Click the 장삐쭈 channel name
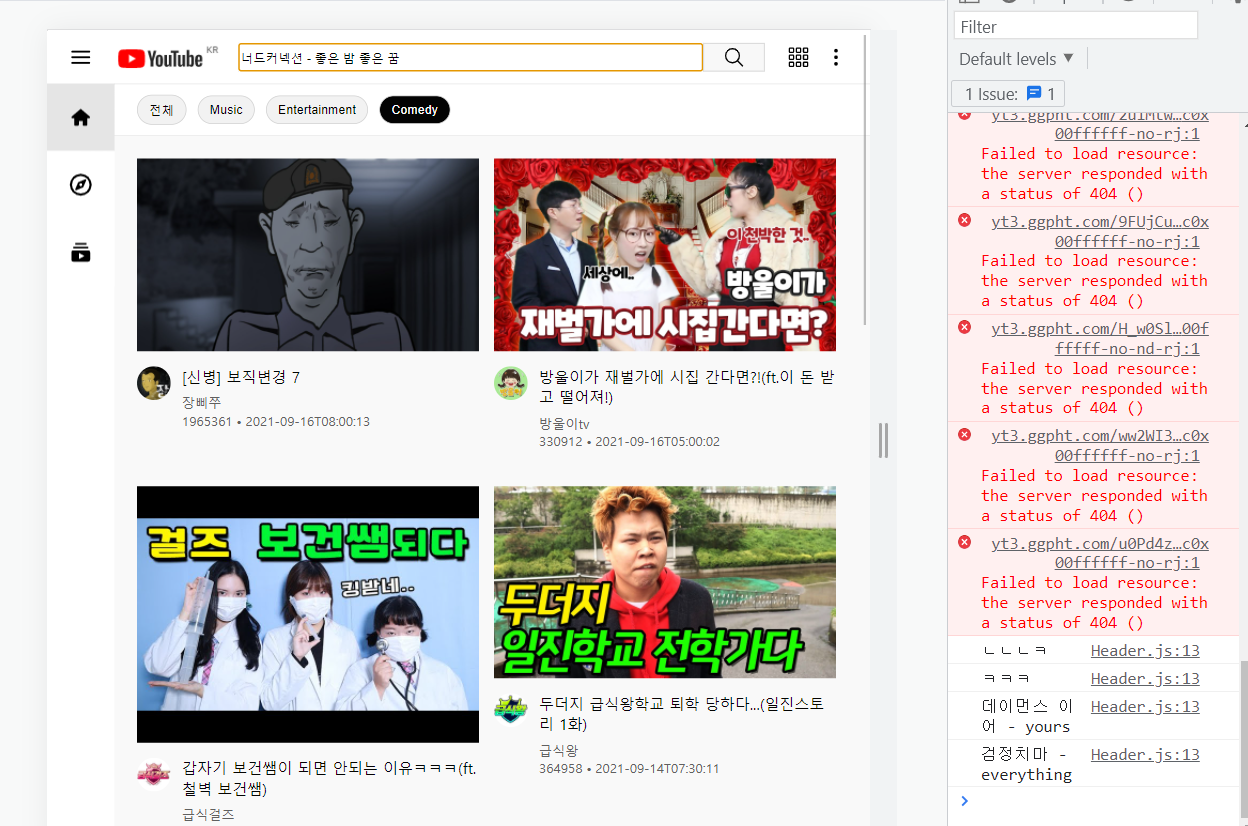Screen dimensions: 1248x826 tap(202, 402)
